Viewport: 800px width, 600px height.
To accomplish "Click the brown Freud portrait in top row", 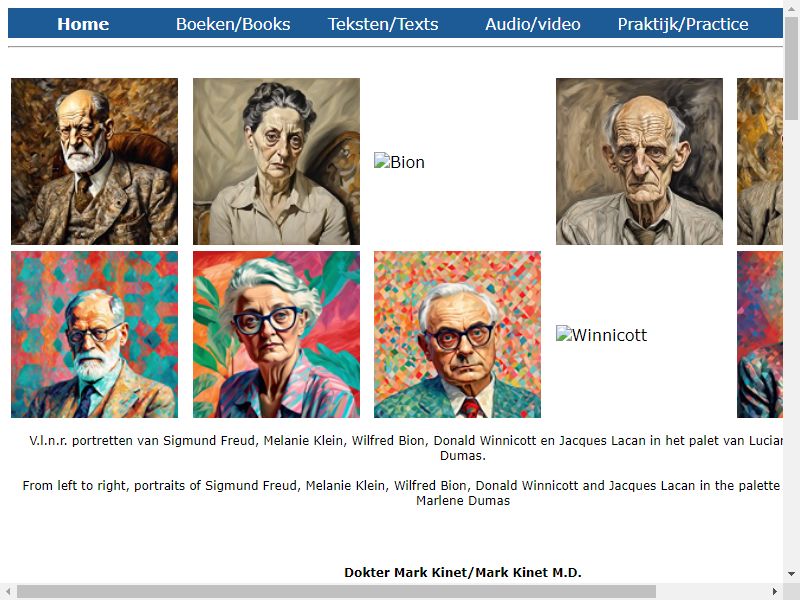I will click(x=94, y=161).
